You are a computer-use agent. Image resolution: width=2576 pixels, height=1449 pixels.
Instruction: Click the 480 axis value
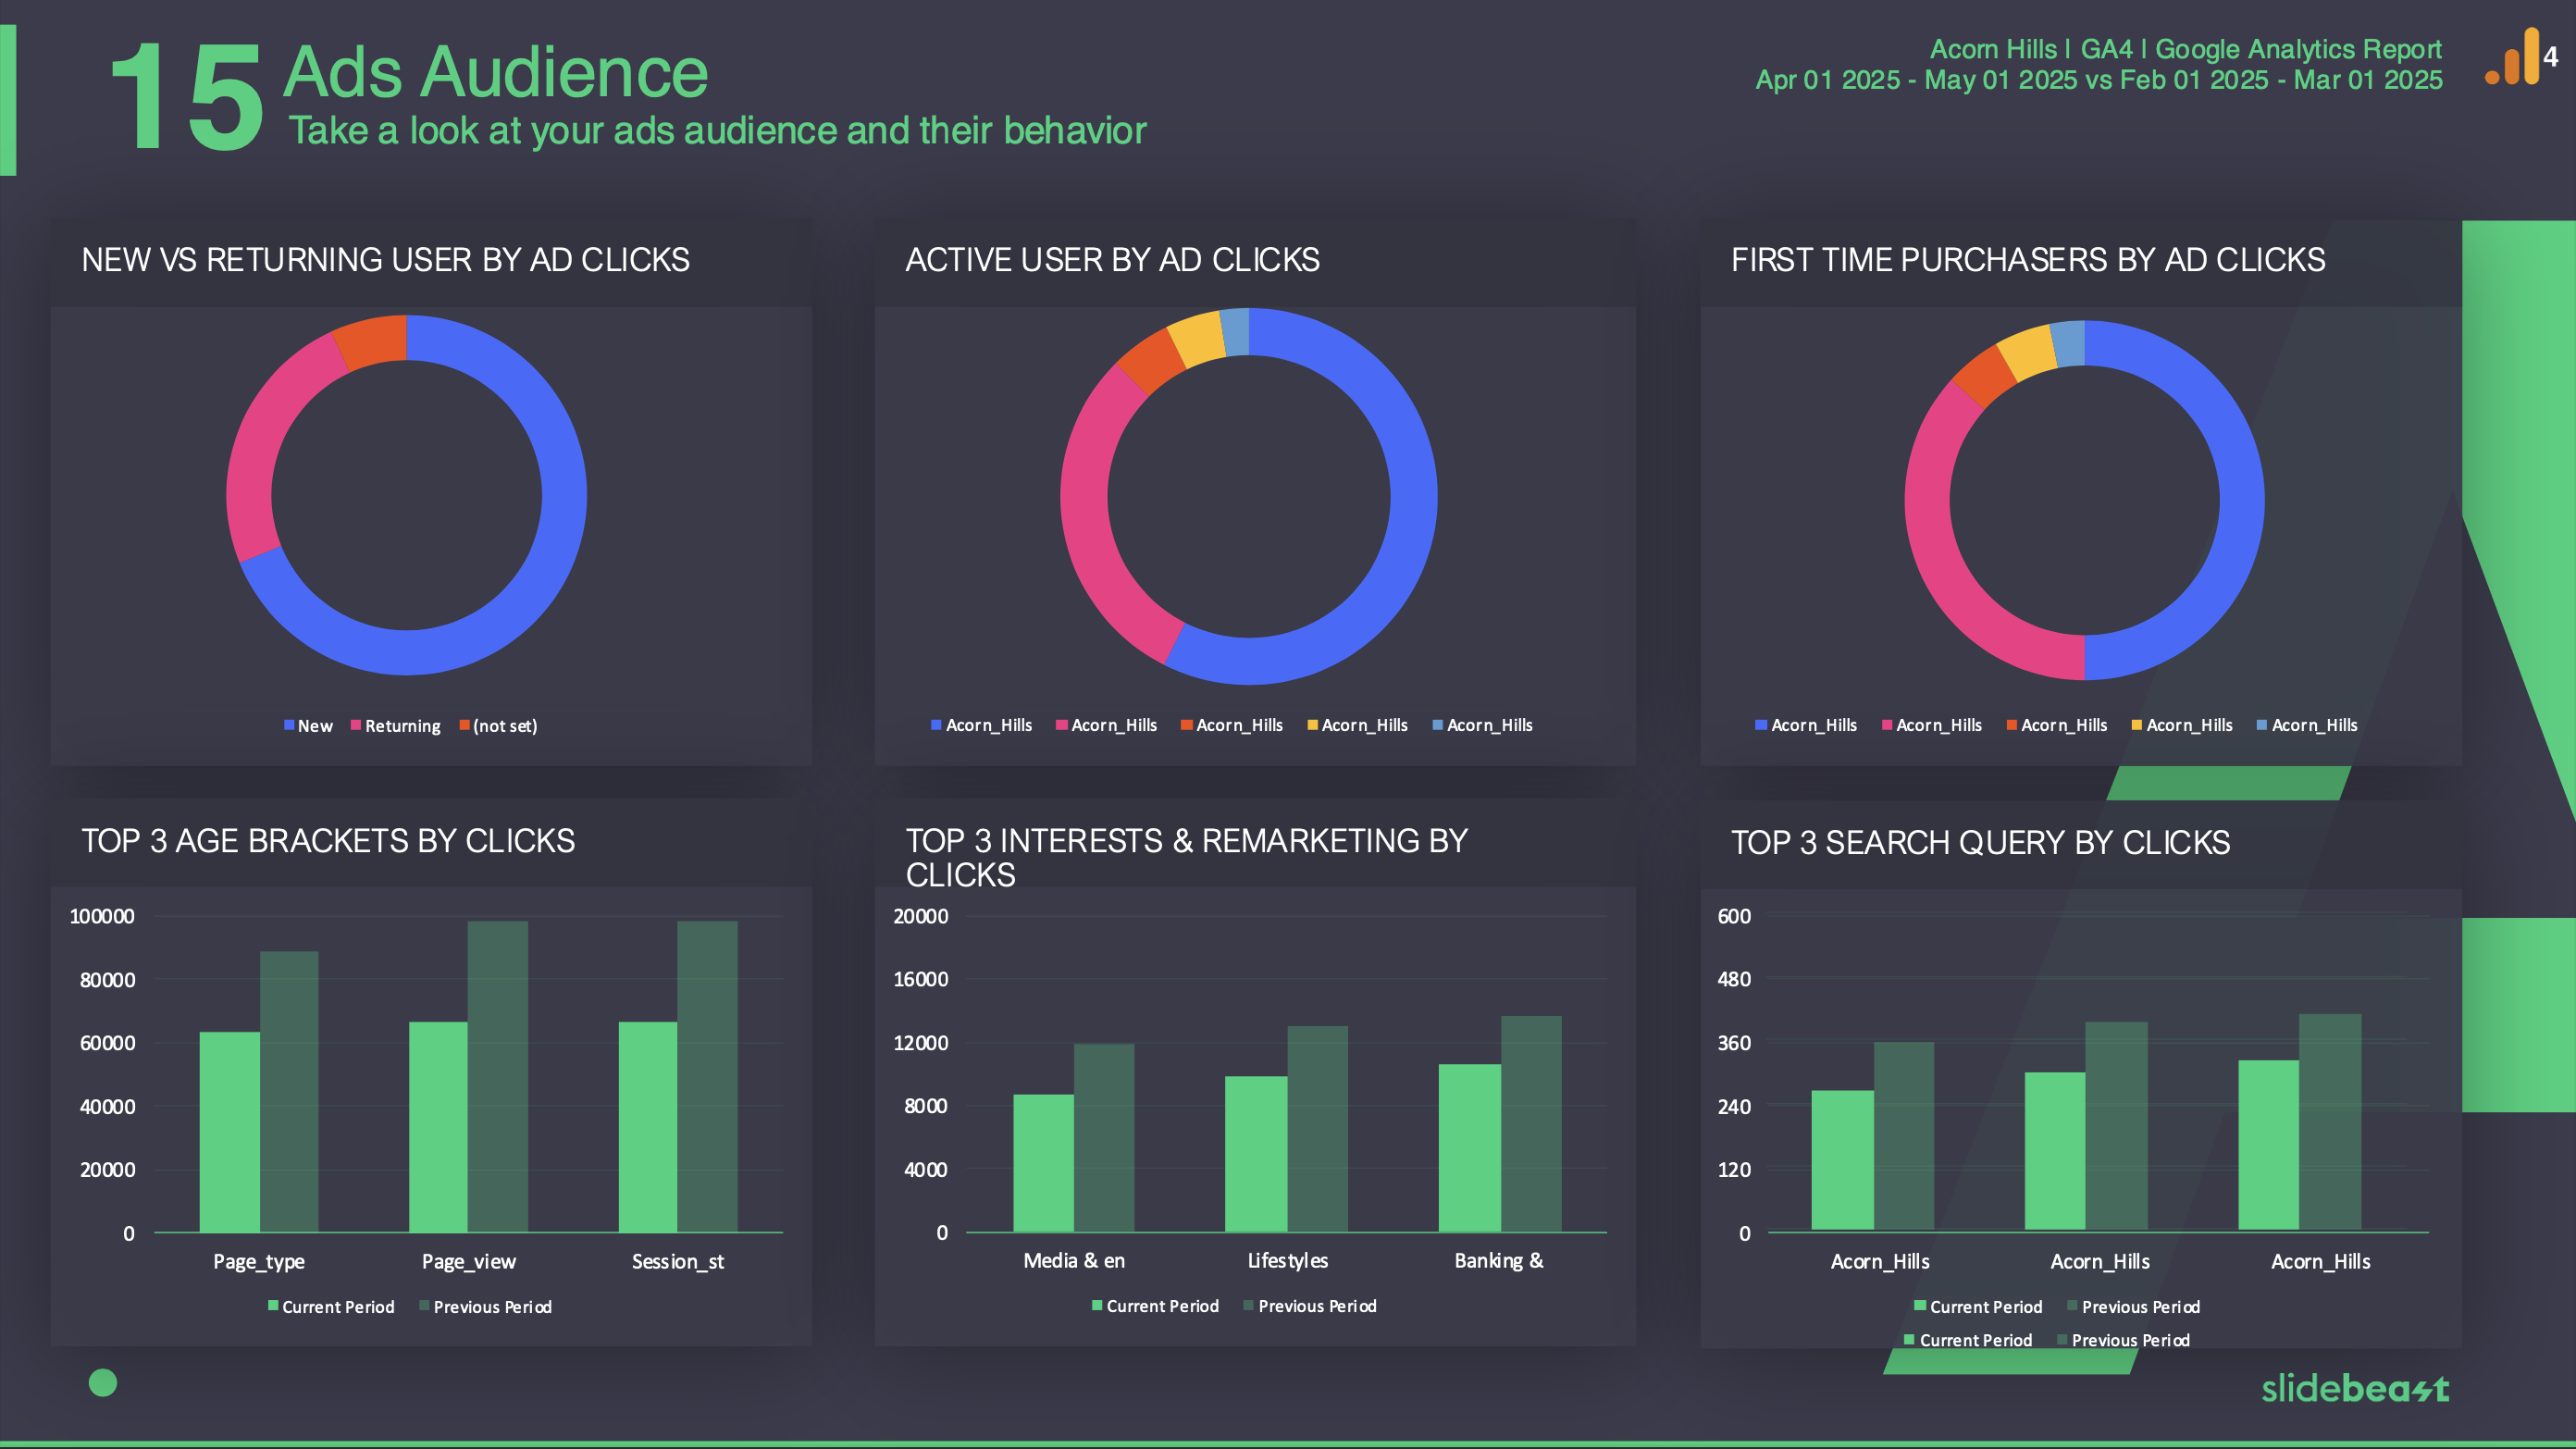pos(1734,979)
